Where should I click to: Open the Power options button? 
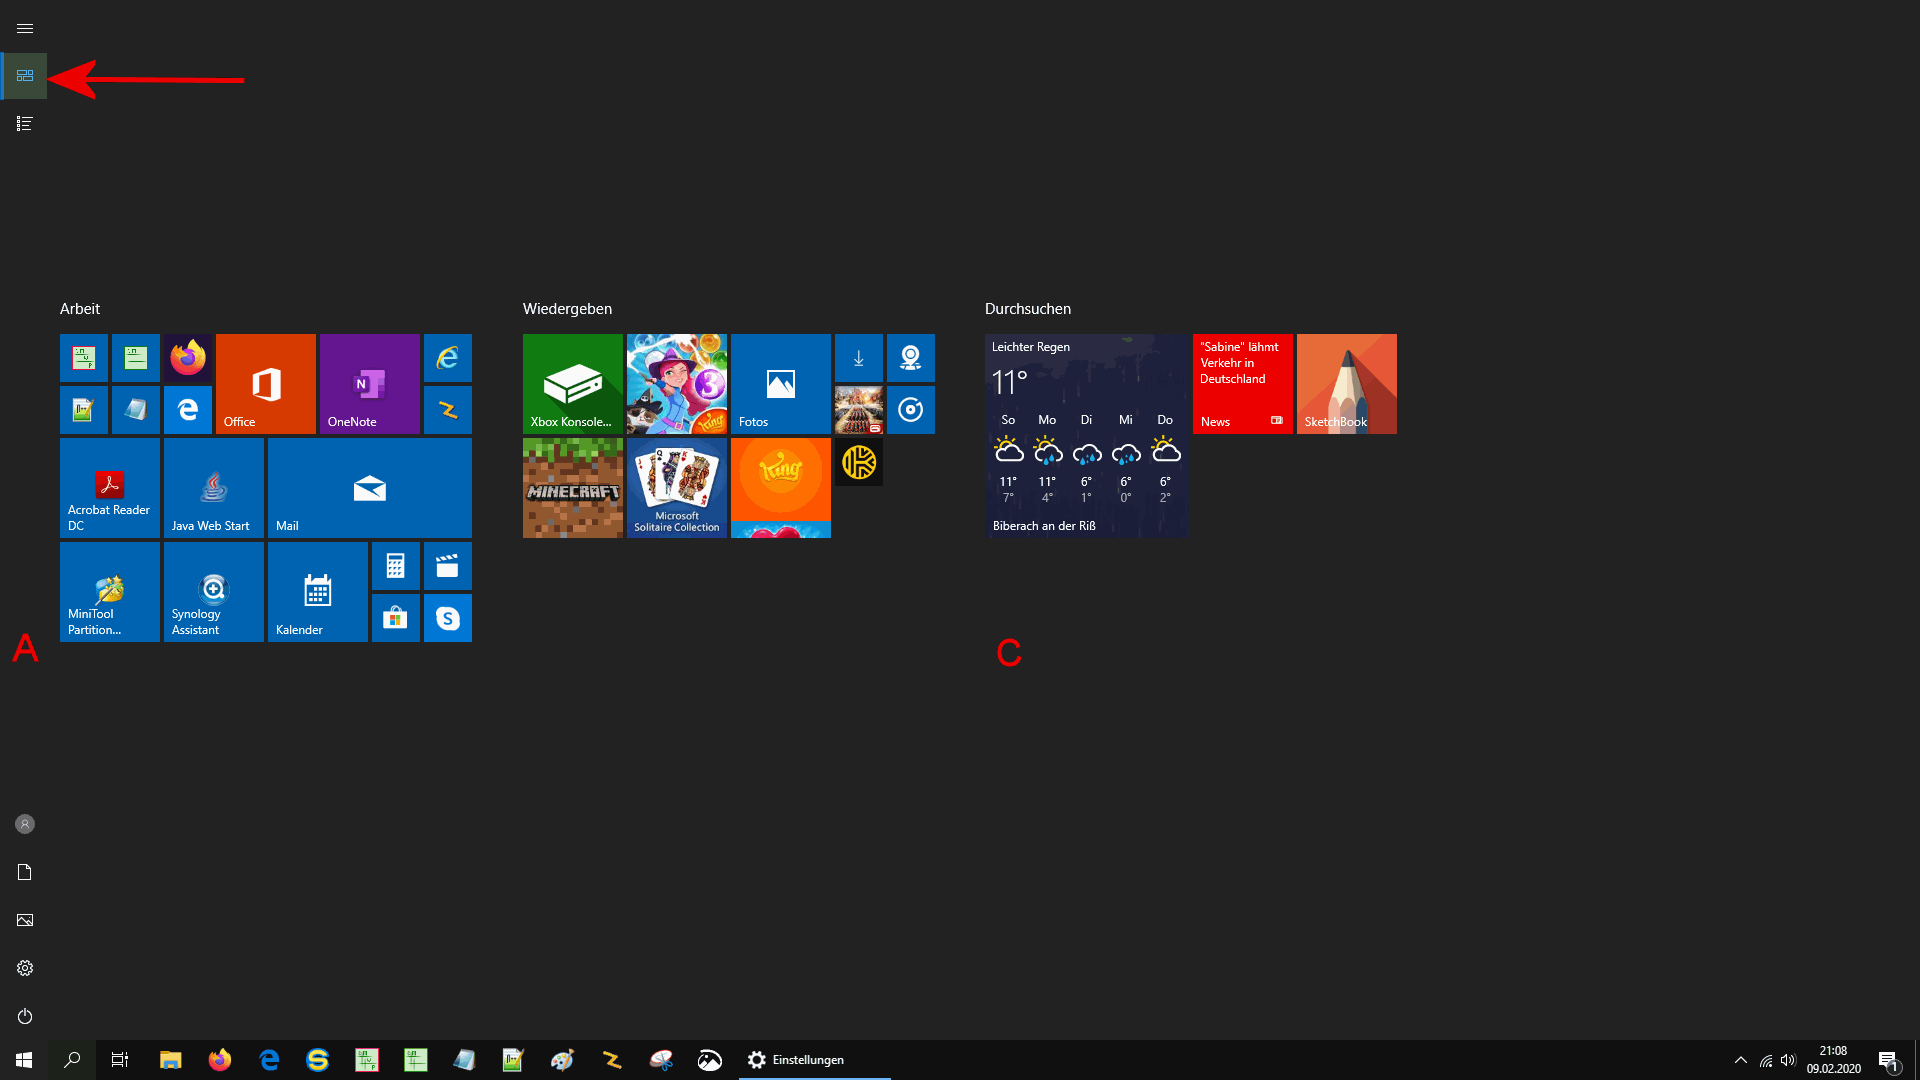[x=25, y=1016]
